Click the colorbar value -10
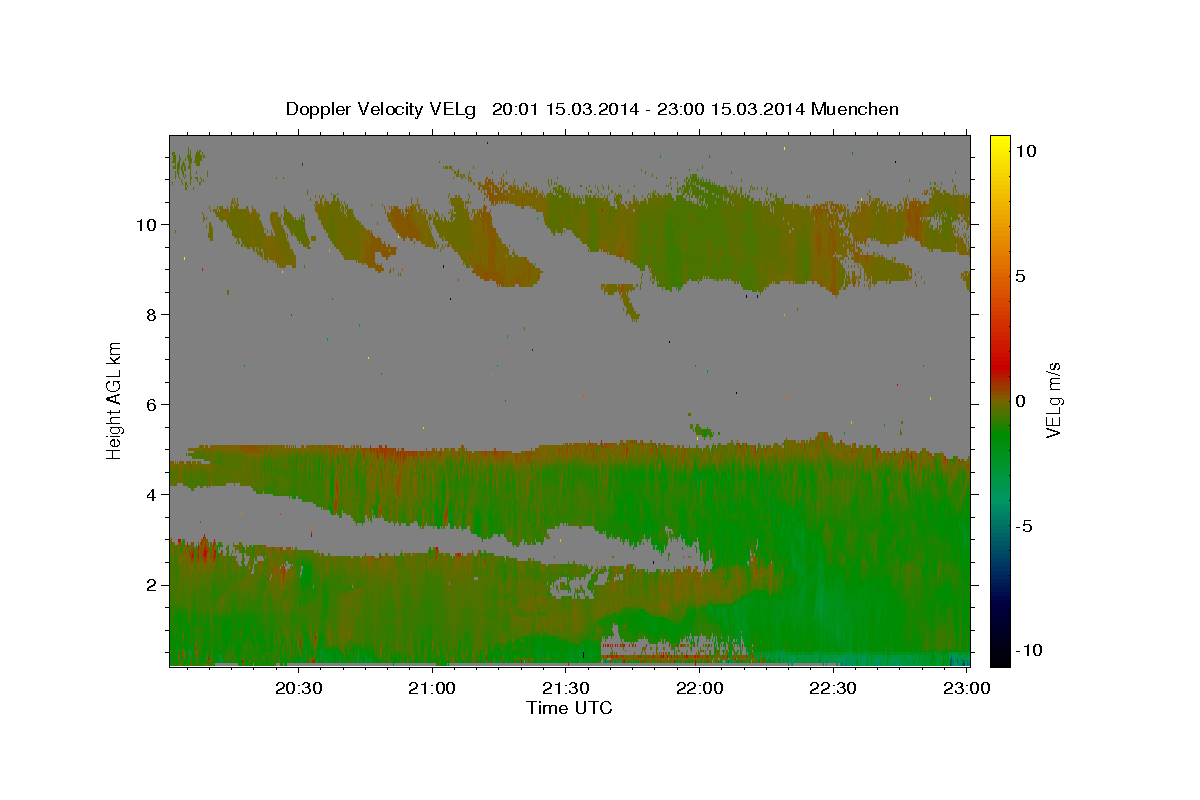 [x=1030, y=651]
